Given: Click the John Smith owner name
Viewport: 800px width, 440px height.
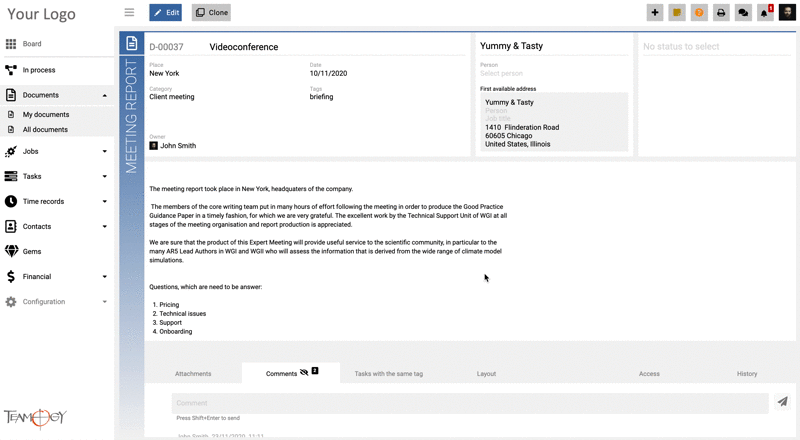Looking at the screenshot, I should (178, 146).
